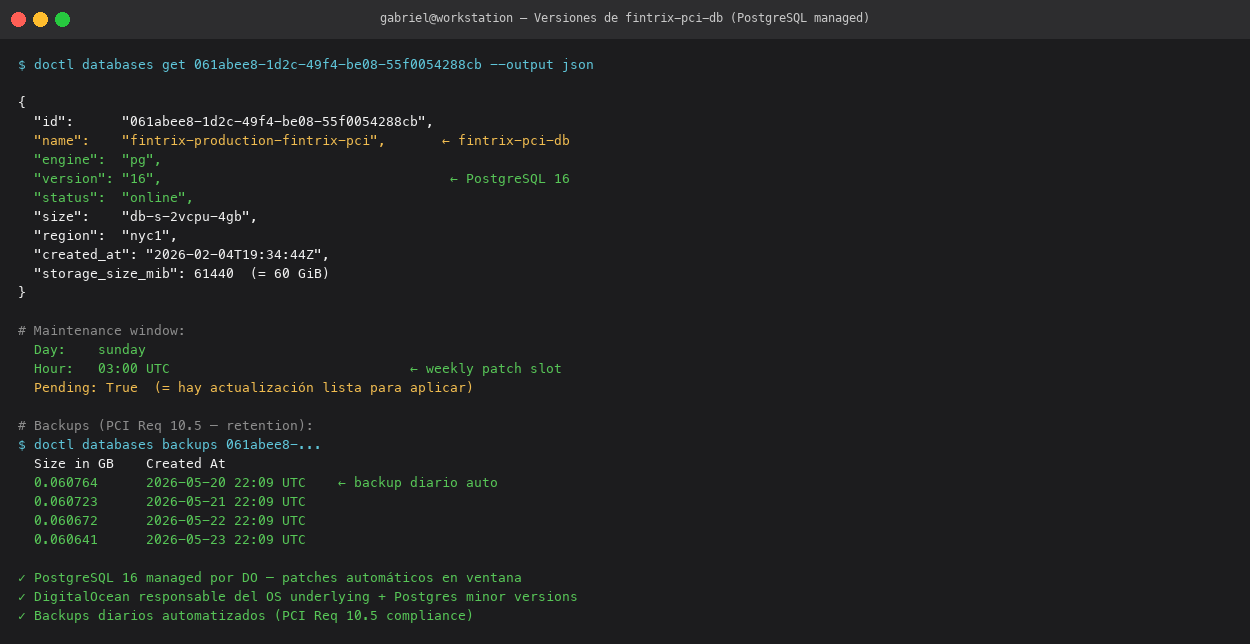Select the "status": "online" line
Viewport: 1250px width, 644px height.
tap(114, 197)
